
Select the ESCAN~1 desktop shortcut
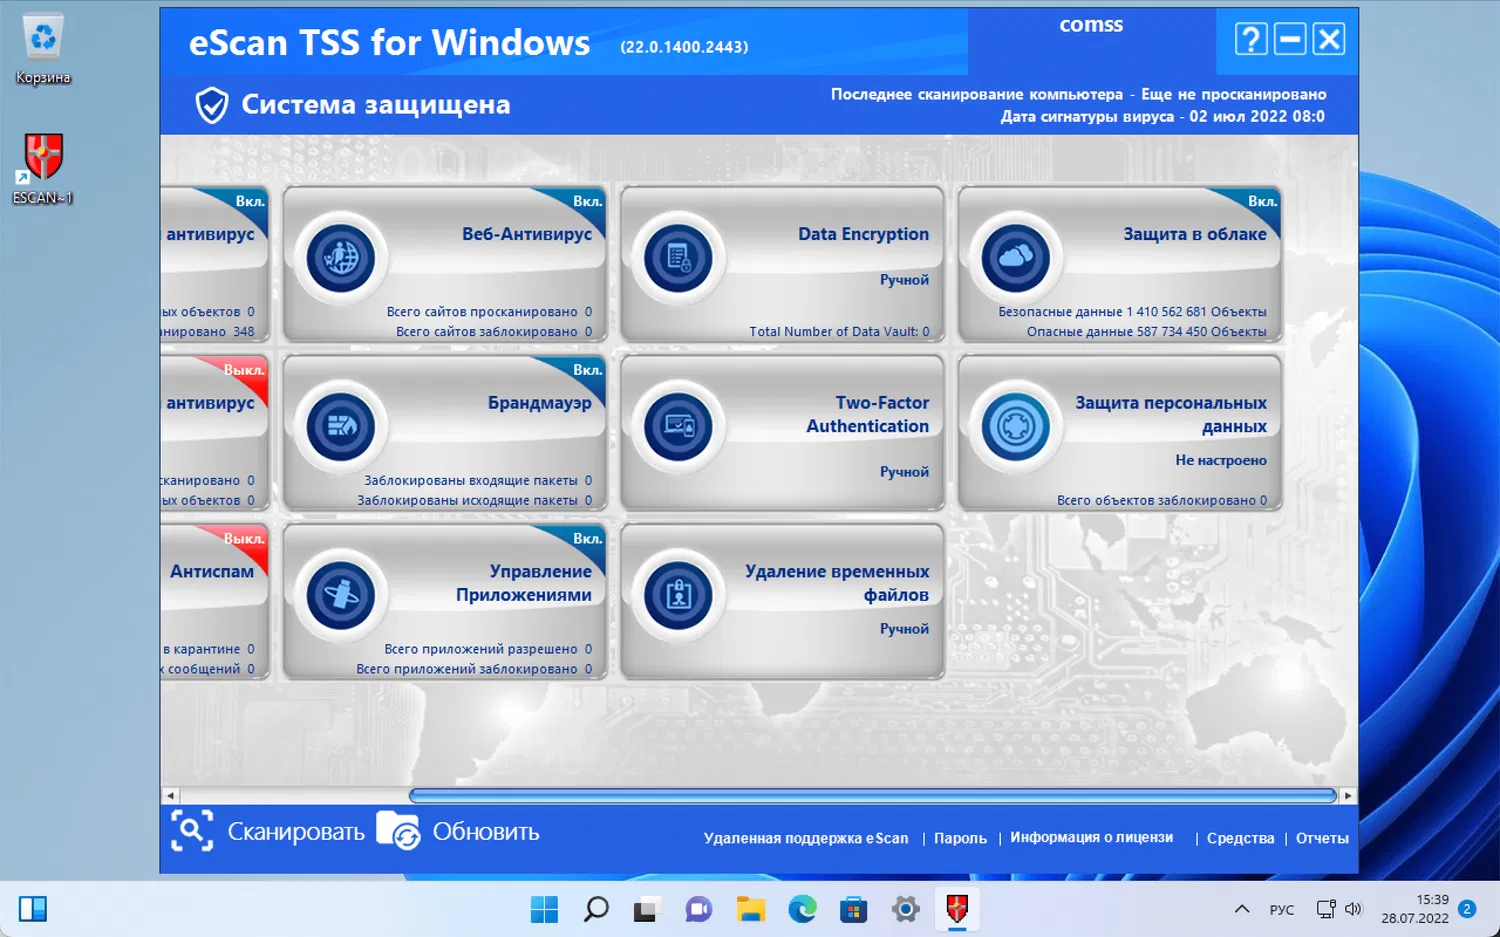pyautogui.click(x=43, y=169)
